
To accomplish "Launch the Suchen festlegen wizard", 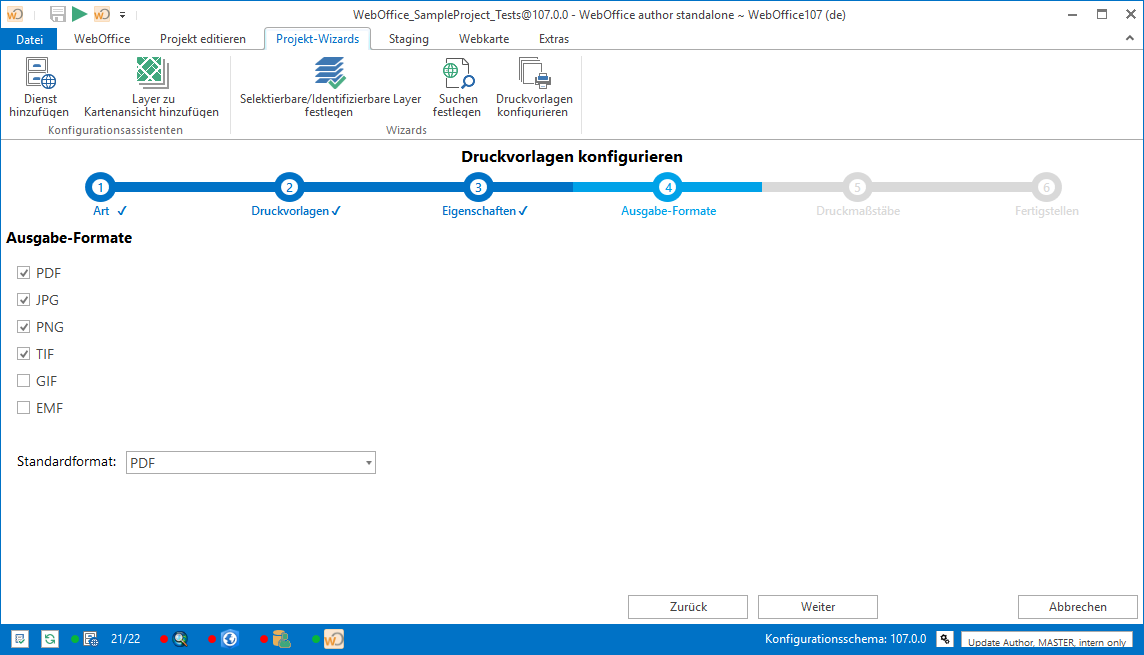I will (457, 85).
